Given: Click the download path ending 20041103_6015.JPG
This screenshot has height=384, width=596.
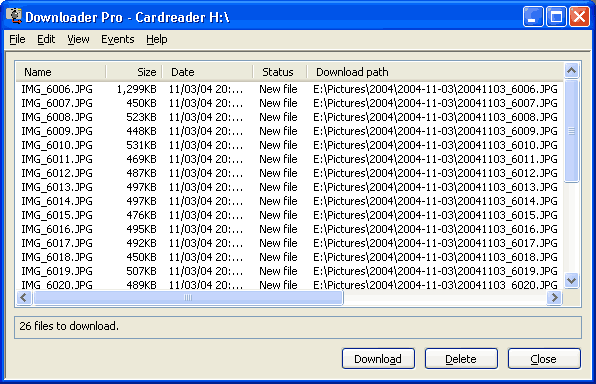Looking at the screenshot, I should tap(435, 215).
